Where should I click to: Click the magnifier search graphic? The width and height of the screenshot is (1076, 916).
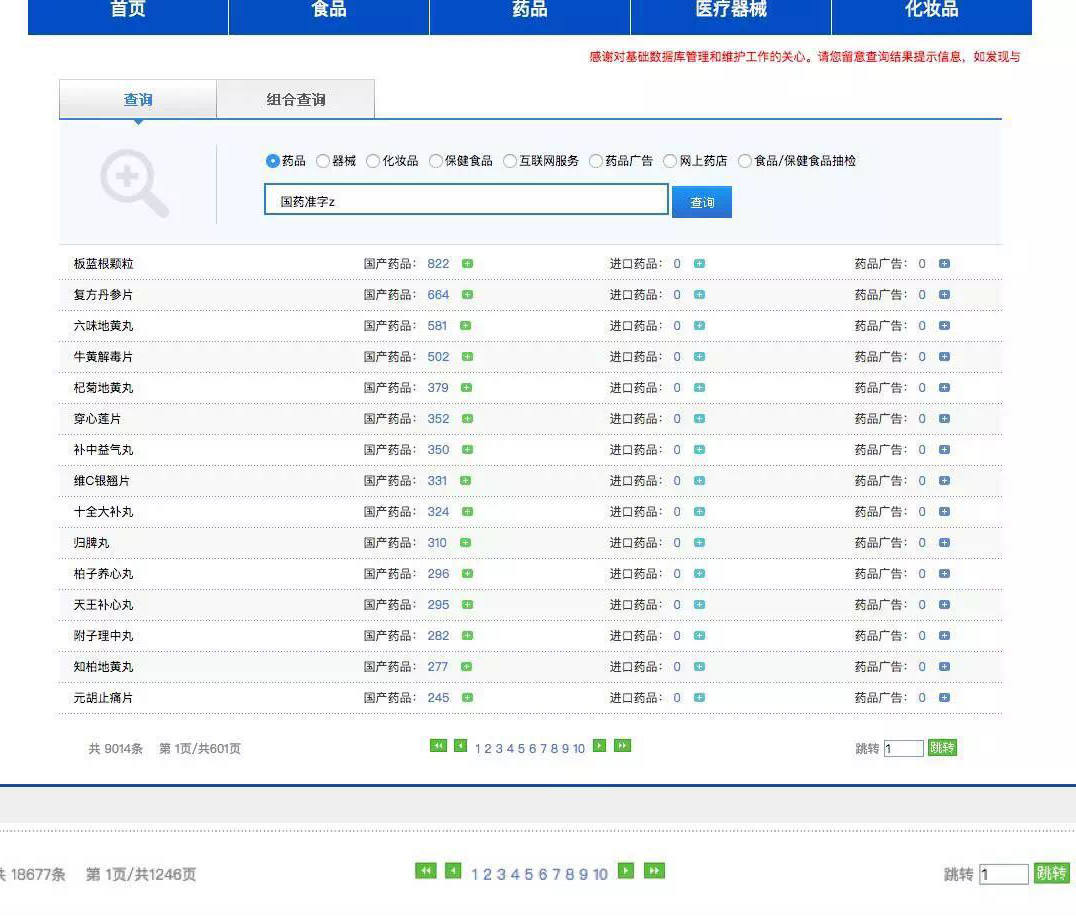coord(134,183)
